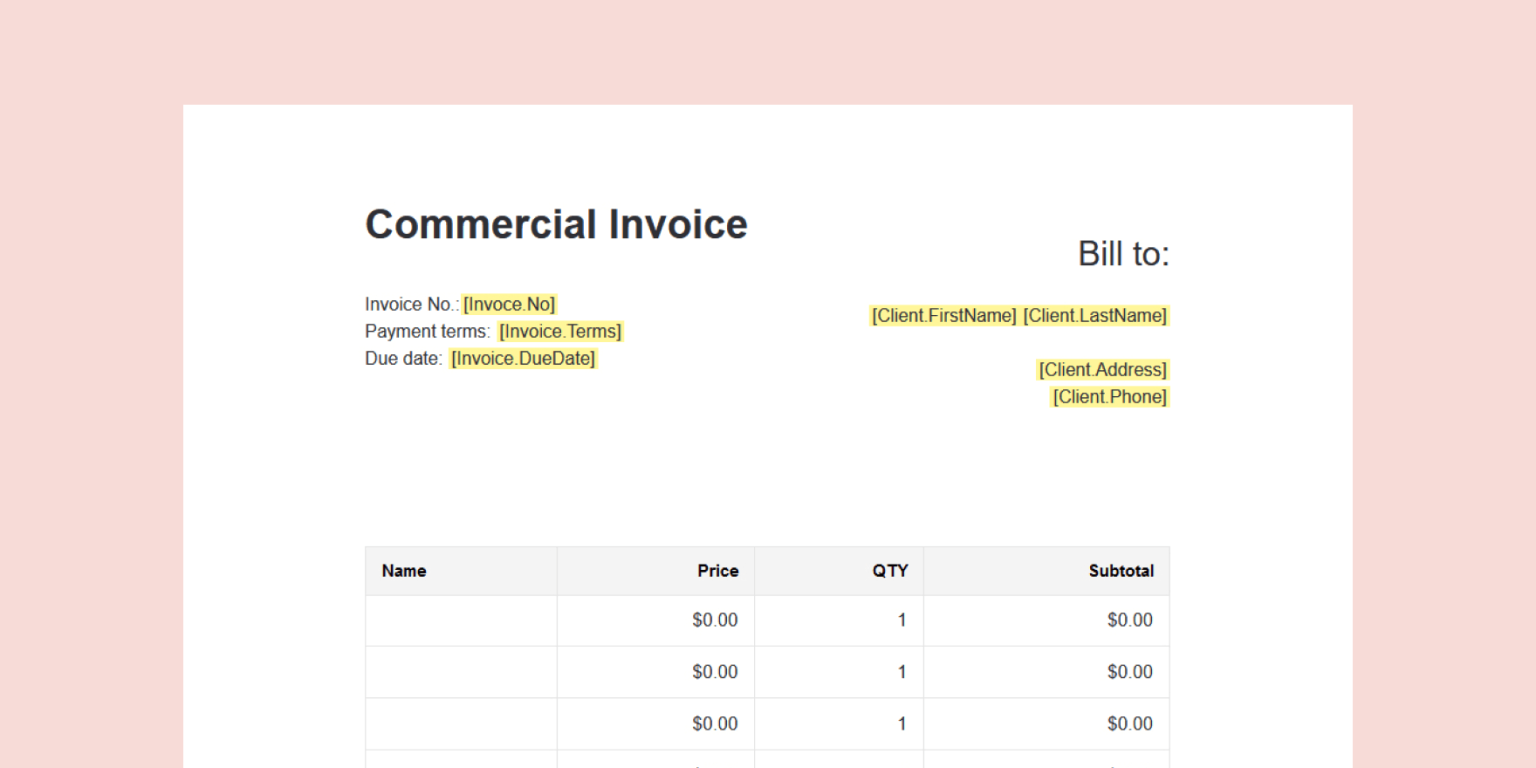
Task: Click the [Client.FirstName] token
Action: (x=944, y=316)
